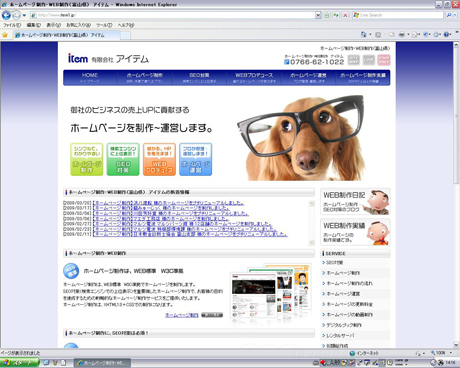Viewport: 460px width, 368px height.
Task: Click the Favorites star icon
Action: coord(5,35)
